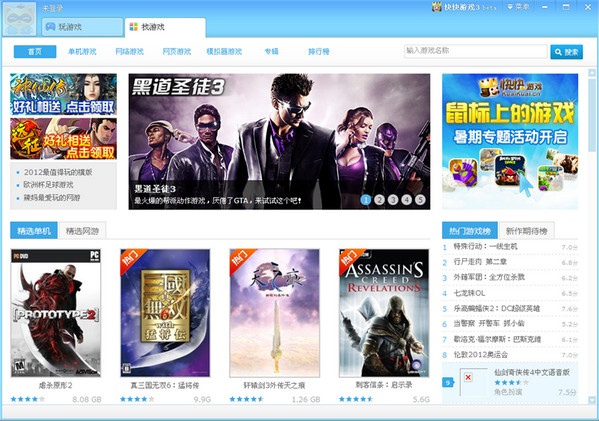The image size is (599, 421).
Task: Click broken image thumbnail of rank 9 game
Action: coord(474,382)
